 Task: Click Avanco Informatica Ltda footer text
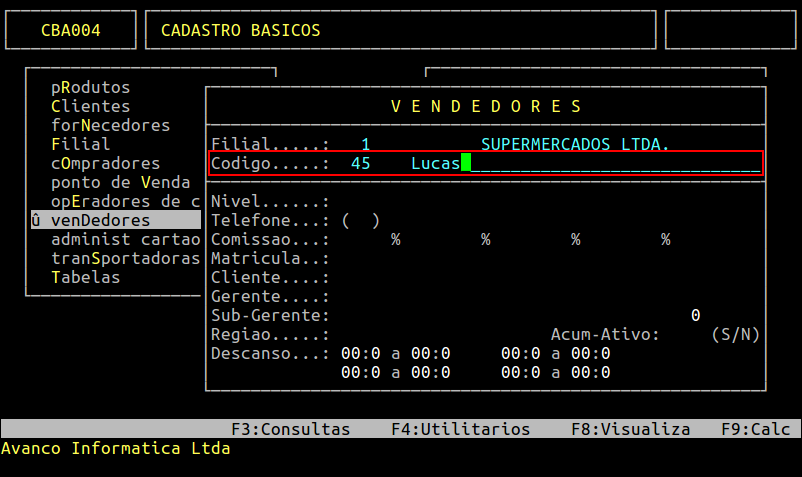[x=116, y=448]
